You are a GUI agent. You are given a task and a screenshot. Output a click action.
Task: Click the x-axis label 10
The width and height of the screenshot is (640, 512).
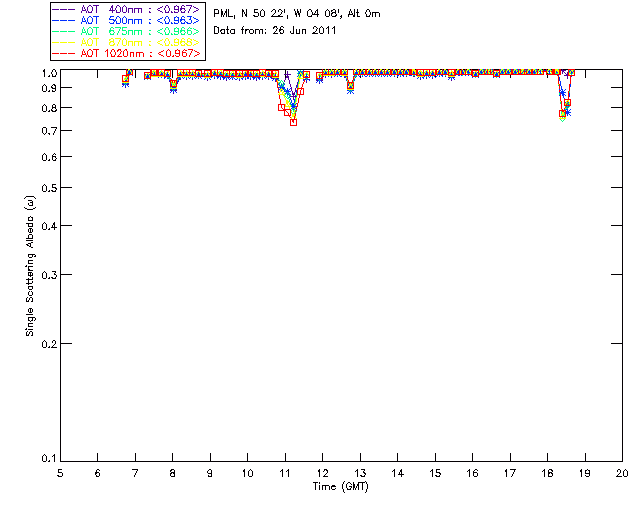click(247, 474)
